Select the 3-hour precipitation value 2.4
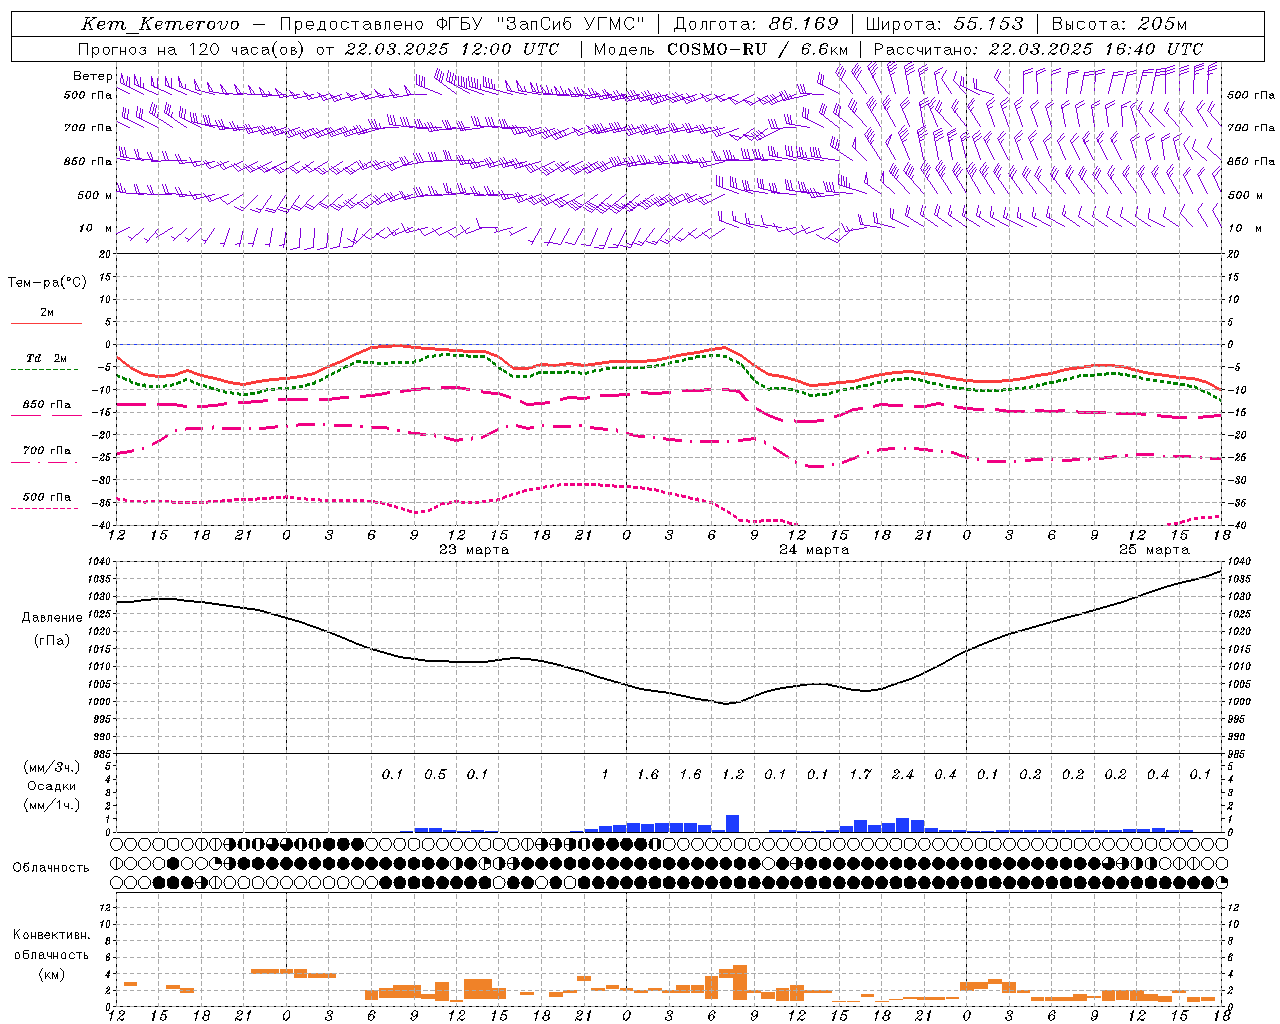 click(903, 774)
